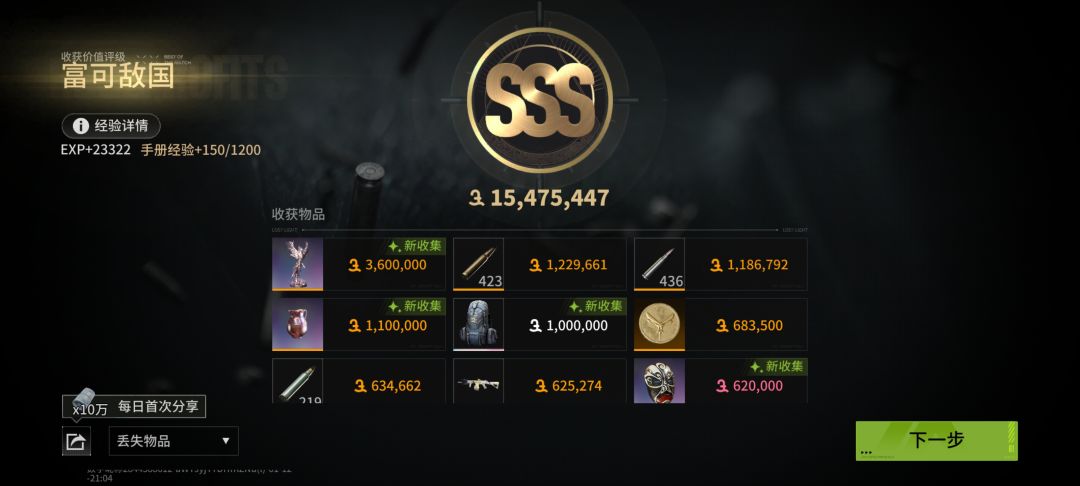Select the opera mask item thumbnail
The image size is (1080, 486).
pos(659,381)
